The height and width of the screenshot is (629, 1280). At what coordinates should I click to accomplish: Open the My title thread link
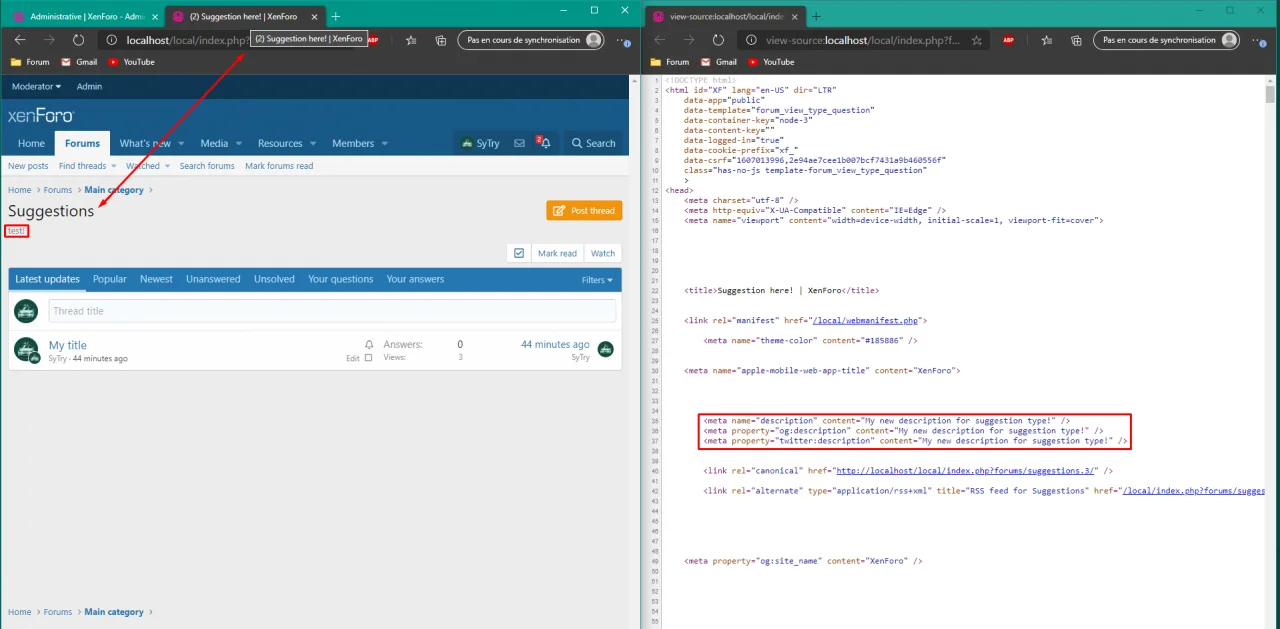(x=68, y=345)
